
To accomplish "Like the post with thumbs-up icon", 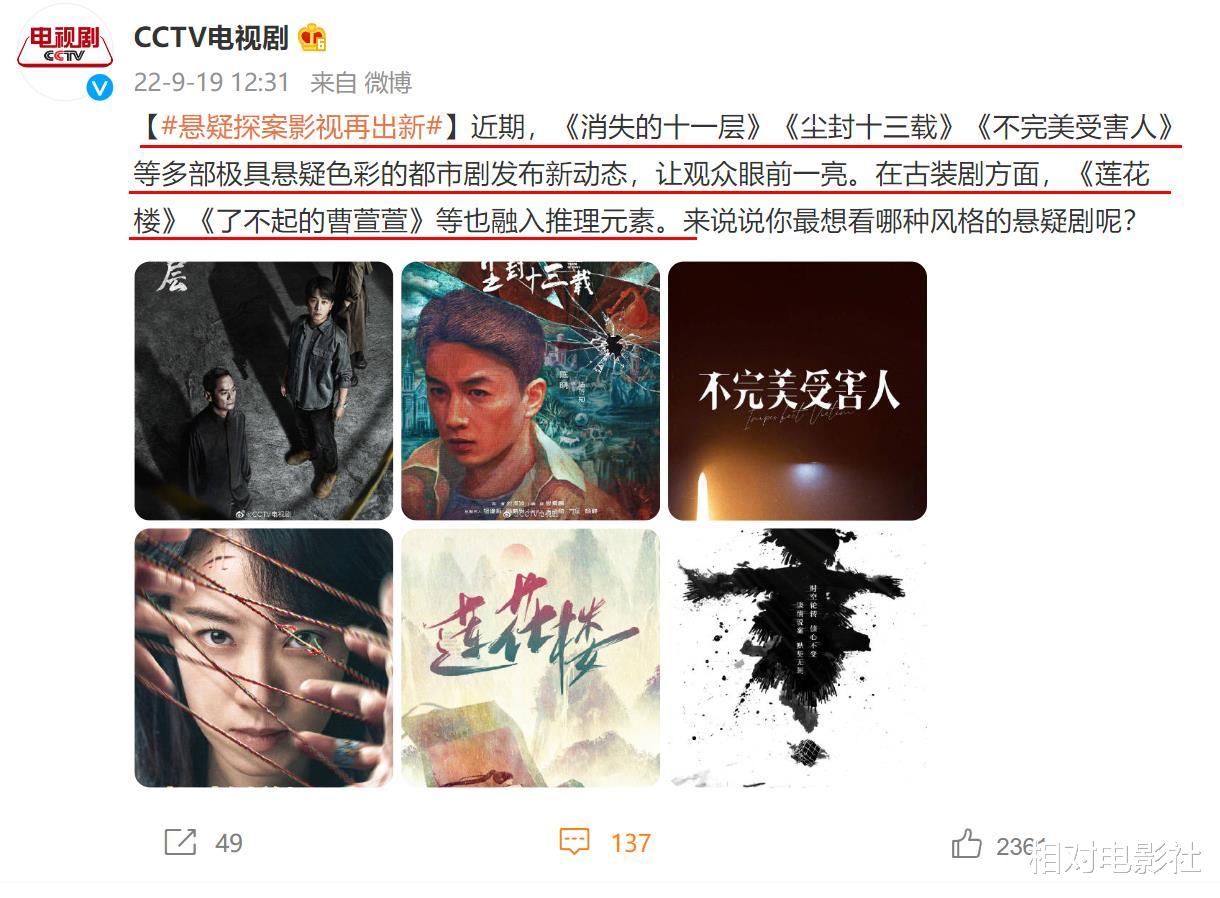I will click(x=966, y=844).
